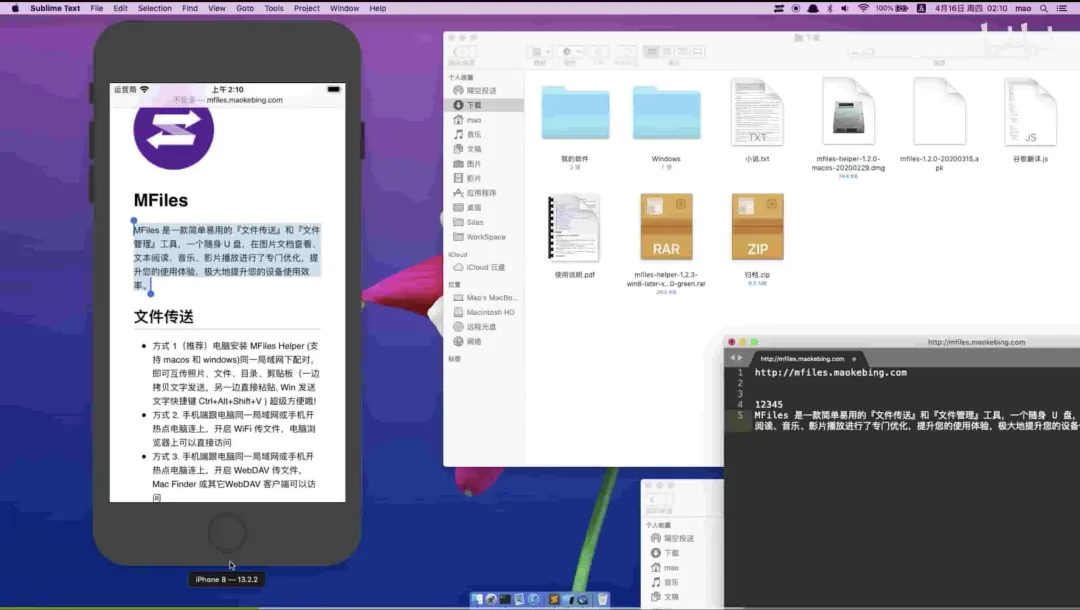The image size is (1080, 610).
Task: Click the iPhone simulator home button
Action: coord(227,533)
